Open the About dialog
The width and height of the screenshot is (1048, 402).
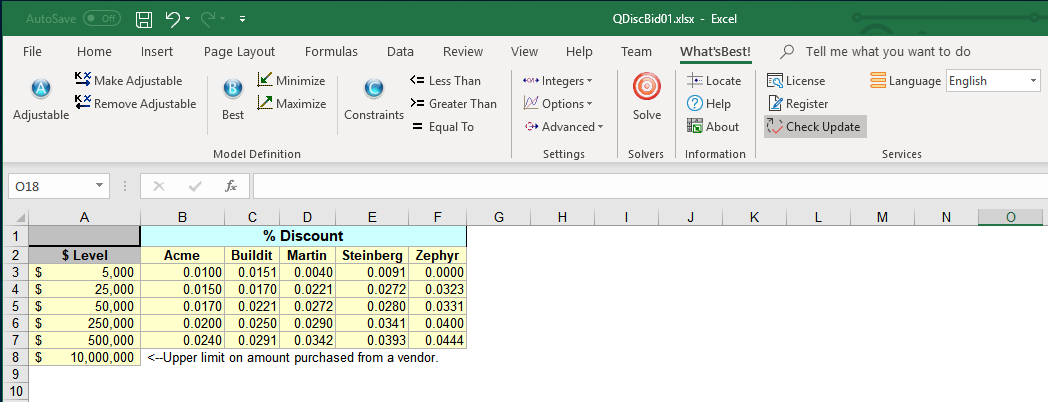[x=713, y=126]
